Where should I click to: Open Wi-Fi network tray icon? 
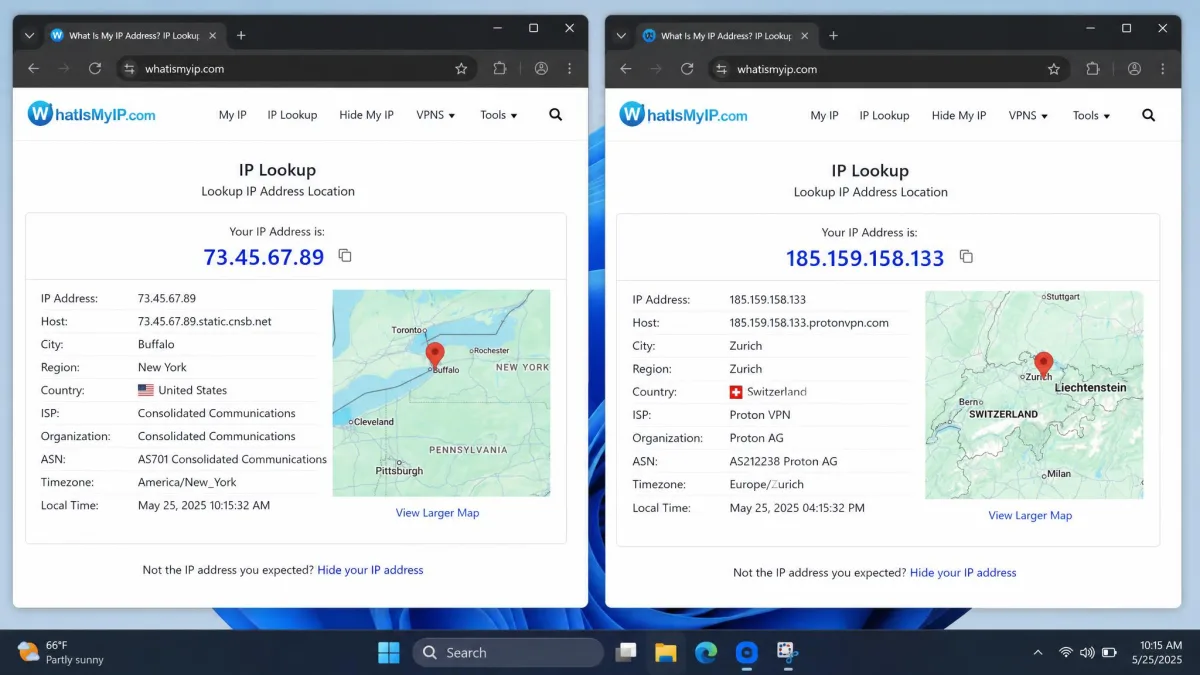point(1066,653)
